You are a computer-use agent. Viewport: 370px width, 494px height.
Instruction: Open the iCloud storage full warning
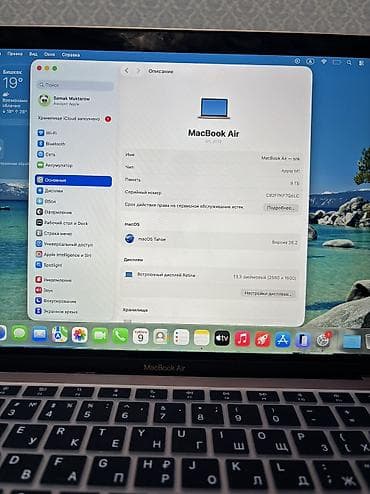[x=74, y=119]
